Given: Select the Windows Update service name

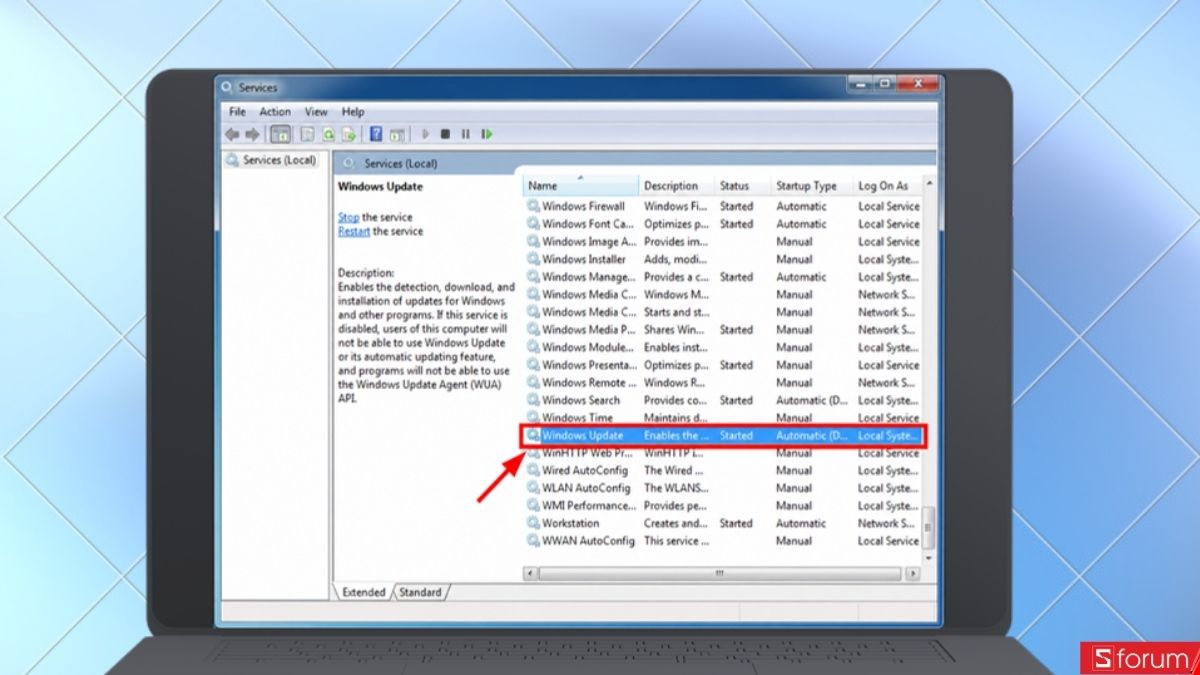Looking at the screenshot, I should pyautogui.click(x=582, y=436).
